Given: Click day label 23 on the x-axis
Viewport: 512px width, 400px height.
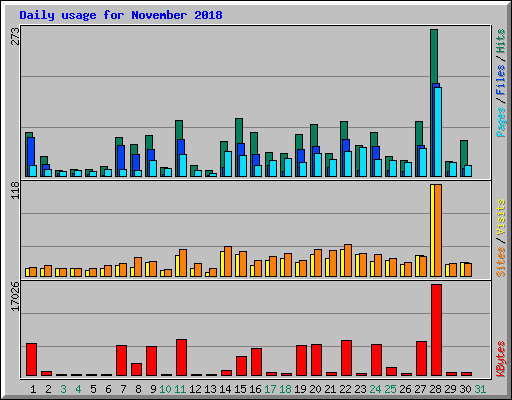Looking at the screenshot, I should [360, 389].
